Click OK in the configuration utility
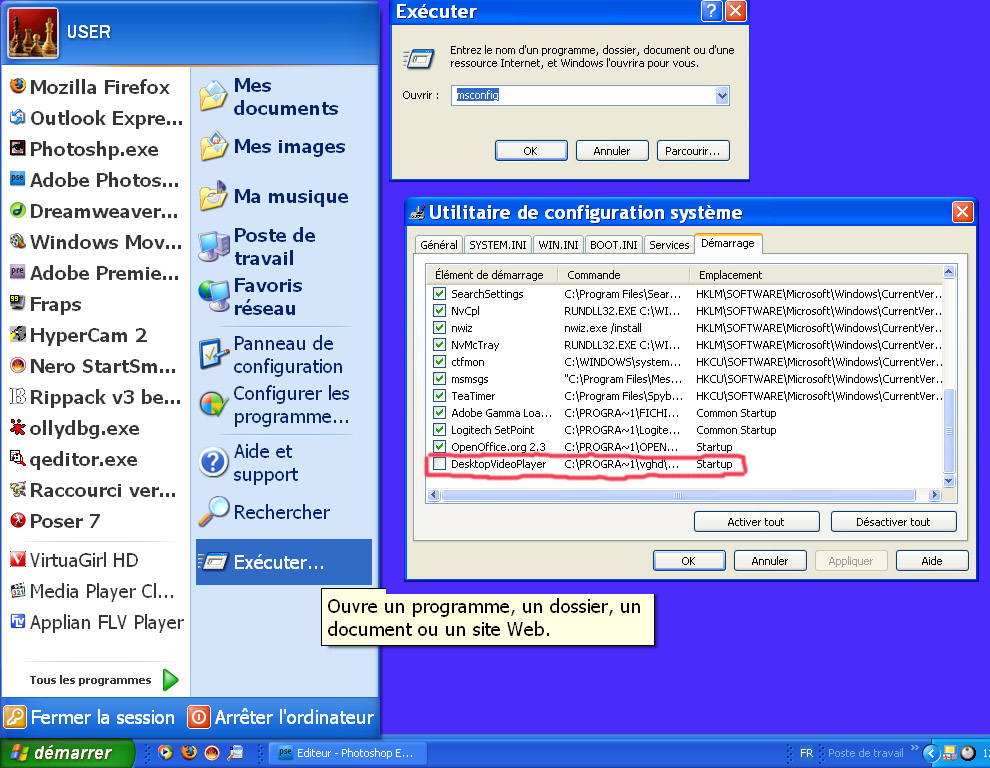 point(689,561)
